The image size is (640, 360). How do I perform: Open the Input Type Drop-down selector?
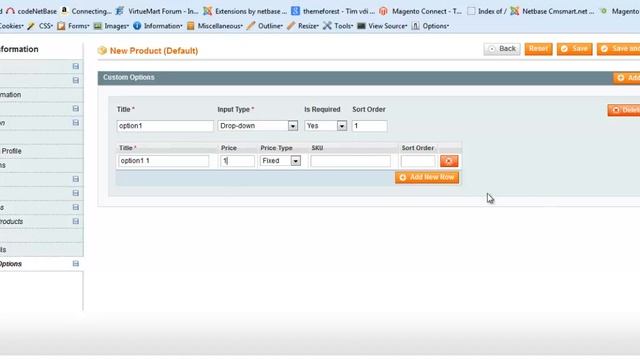pyautogui.click(x=258, y=126)
